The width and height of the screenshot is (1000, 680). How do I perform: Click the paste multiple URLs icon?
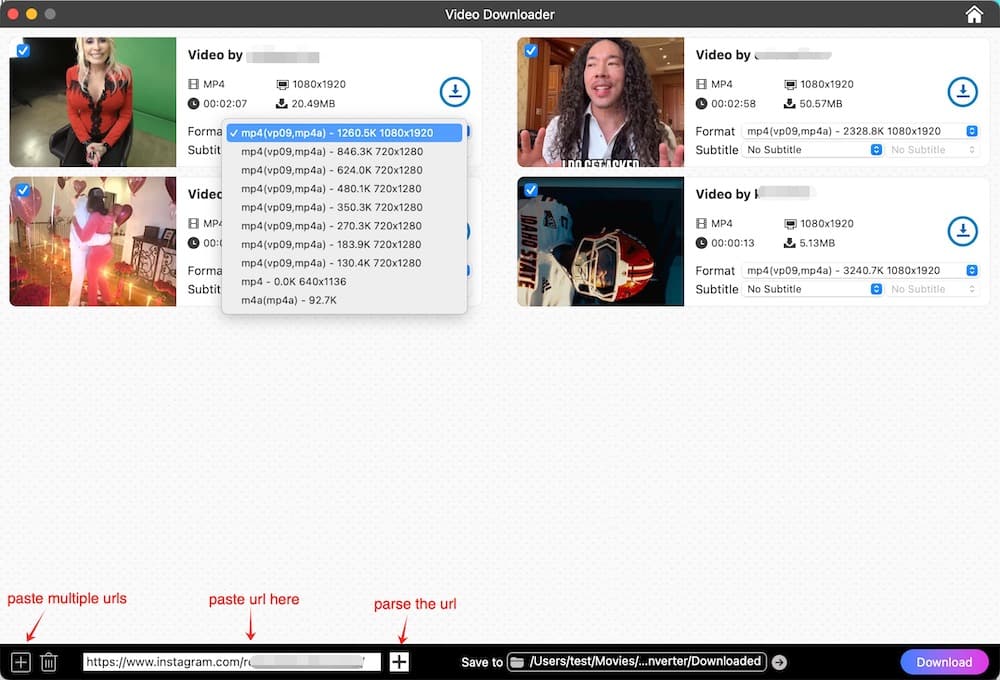(x=21, y=662)
